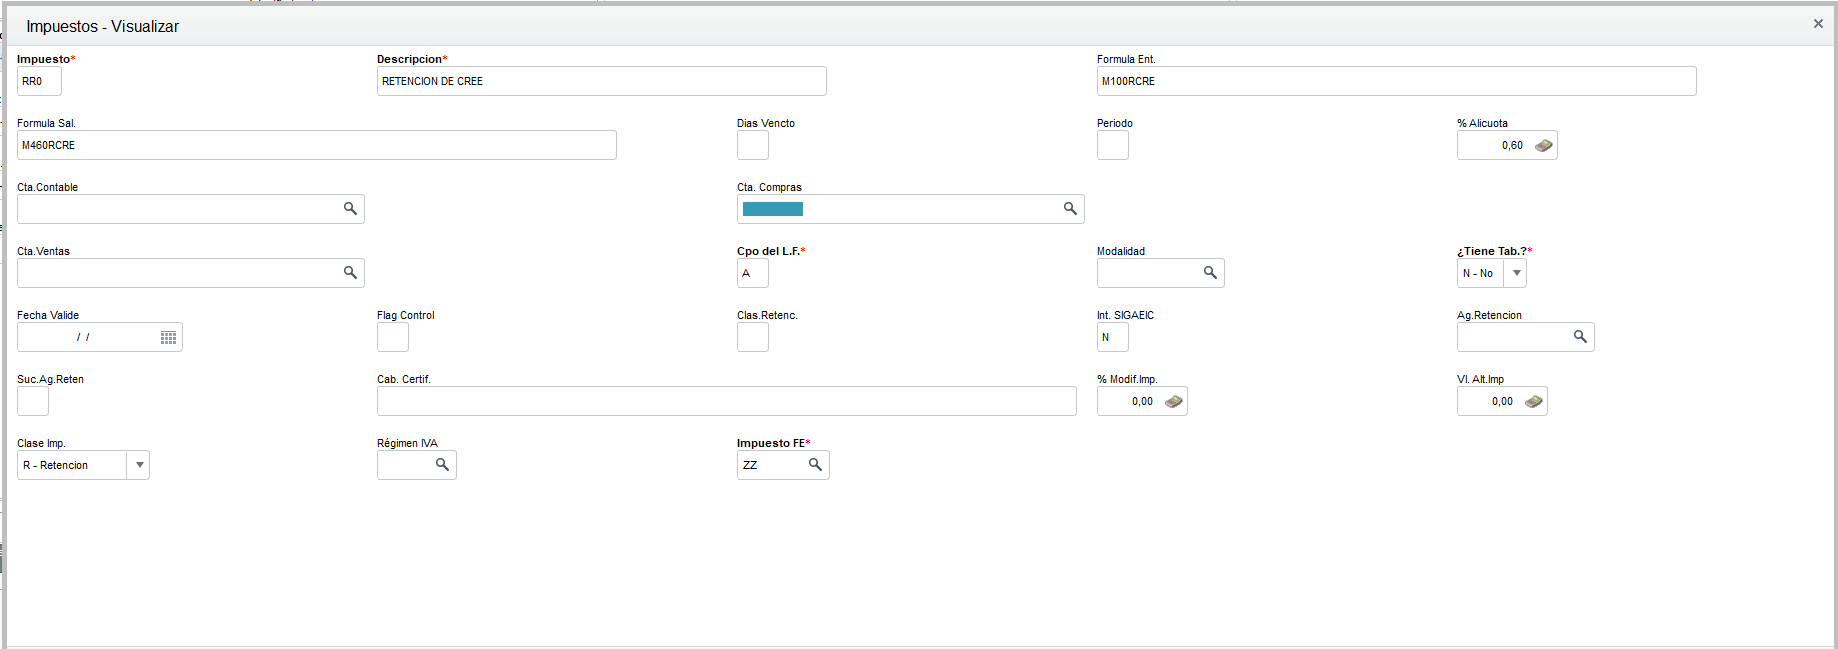The image size is (1838, 649).
Task: Open the Régimen IVA lookup
Action: [x=442, y=465]
